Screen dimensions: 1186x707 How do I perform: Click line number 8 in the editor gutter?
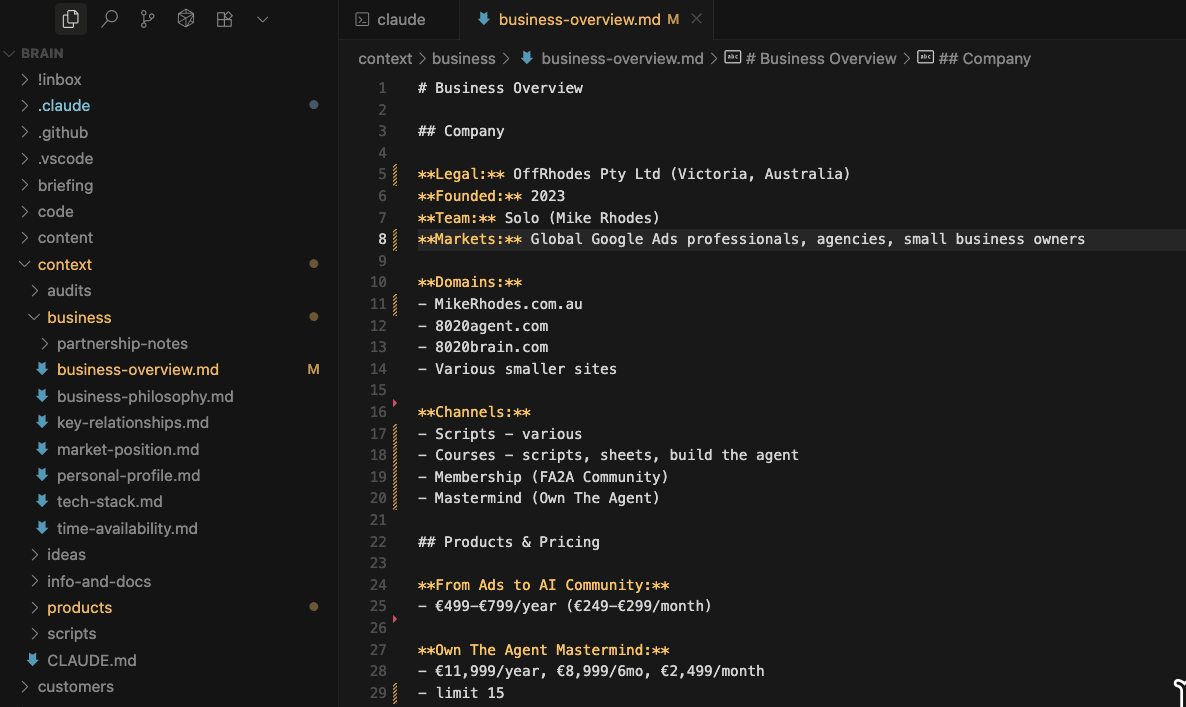(381, 239)
